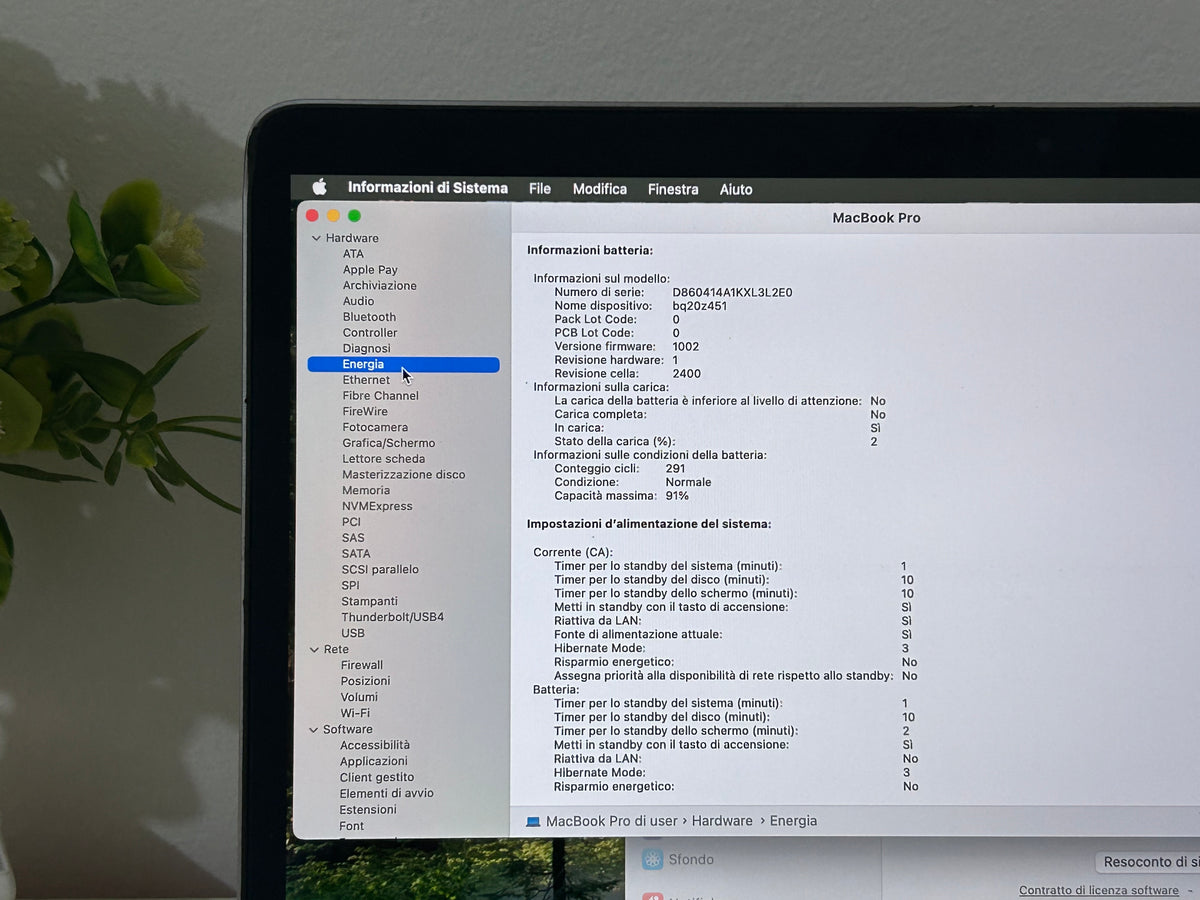Select Grafica/Schermo in the sidebar
The image size is (1200, 900).
tap(388, 443)
